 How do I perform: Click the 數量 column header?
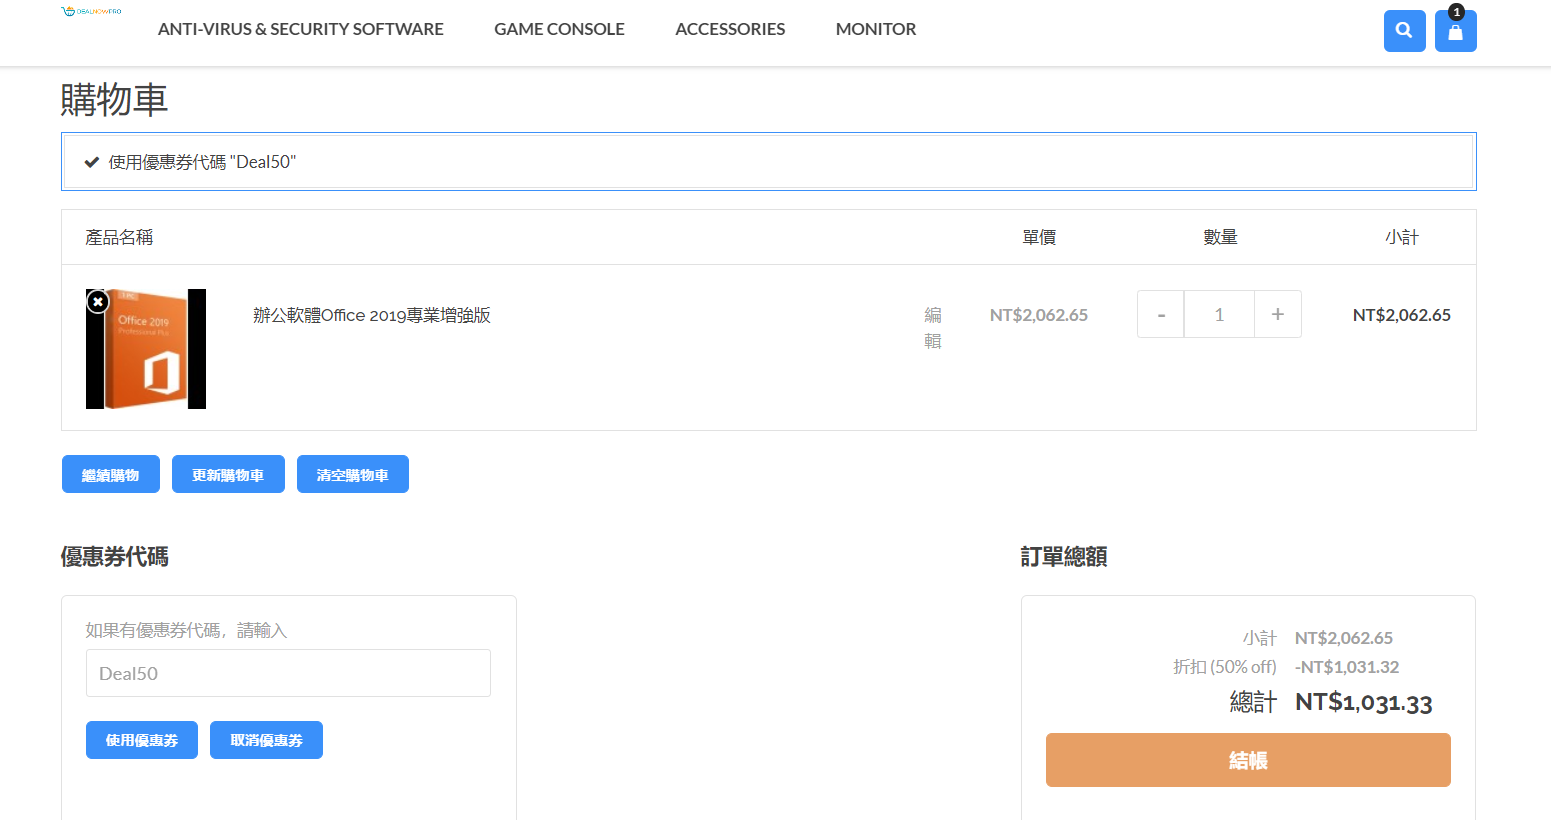point(1220,237)
